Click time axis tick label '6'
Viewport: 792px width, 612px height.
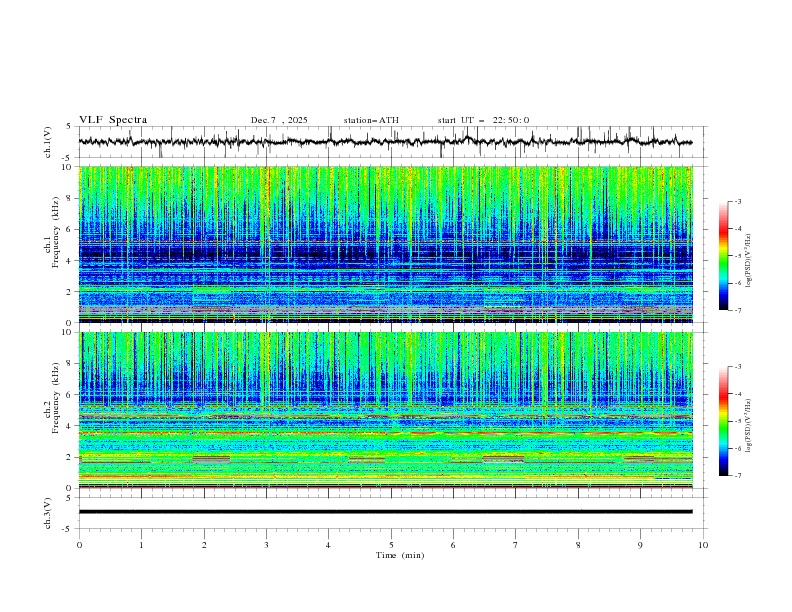pyautogui.click(x=453, y=545)
